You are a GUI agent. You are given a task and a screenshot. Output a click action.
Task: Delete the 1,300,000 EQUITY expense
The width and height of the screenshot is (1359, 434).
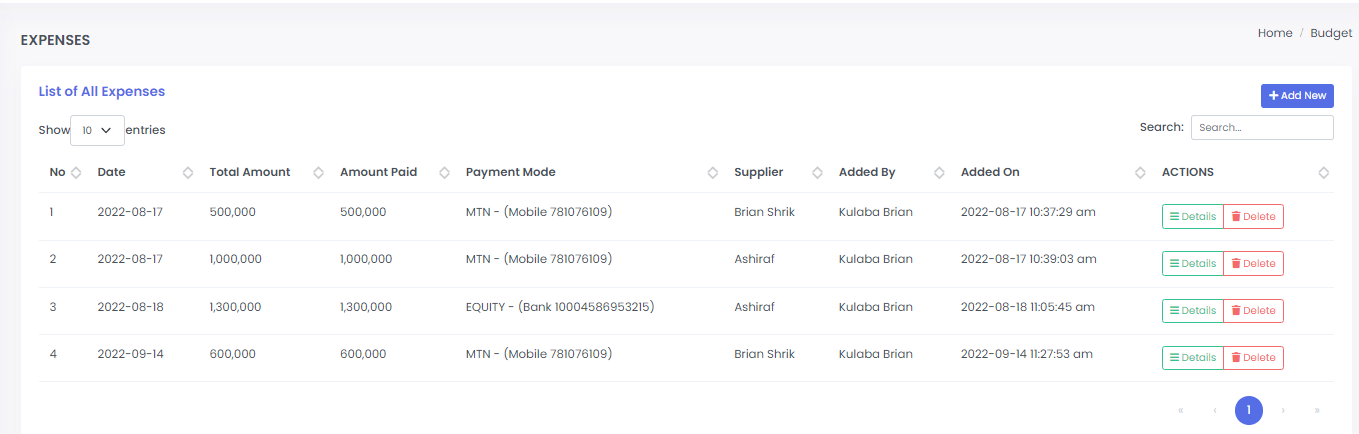tap(1253, 310)
